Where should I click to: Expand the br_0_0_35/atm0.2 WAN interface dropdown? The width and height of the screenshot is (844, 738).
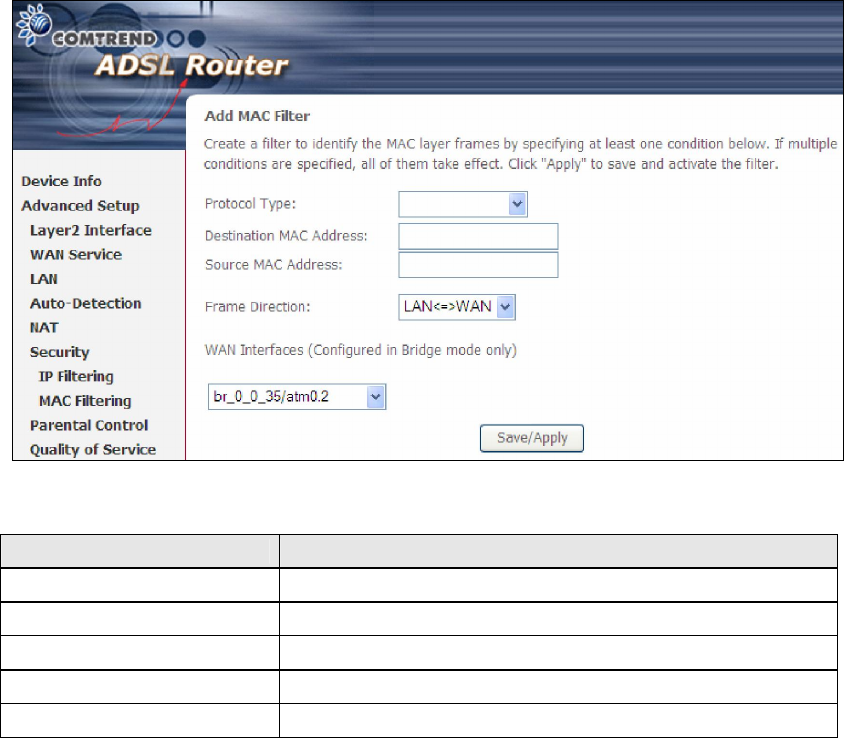(297, 397)
